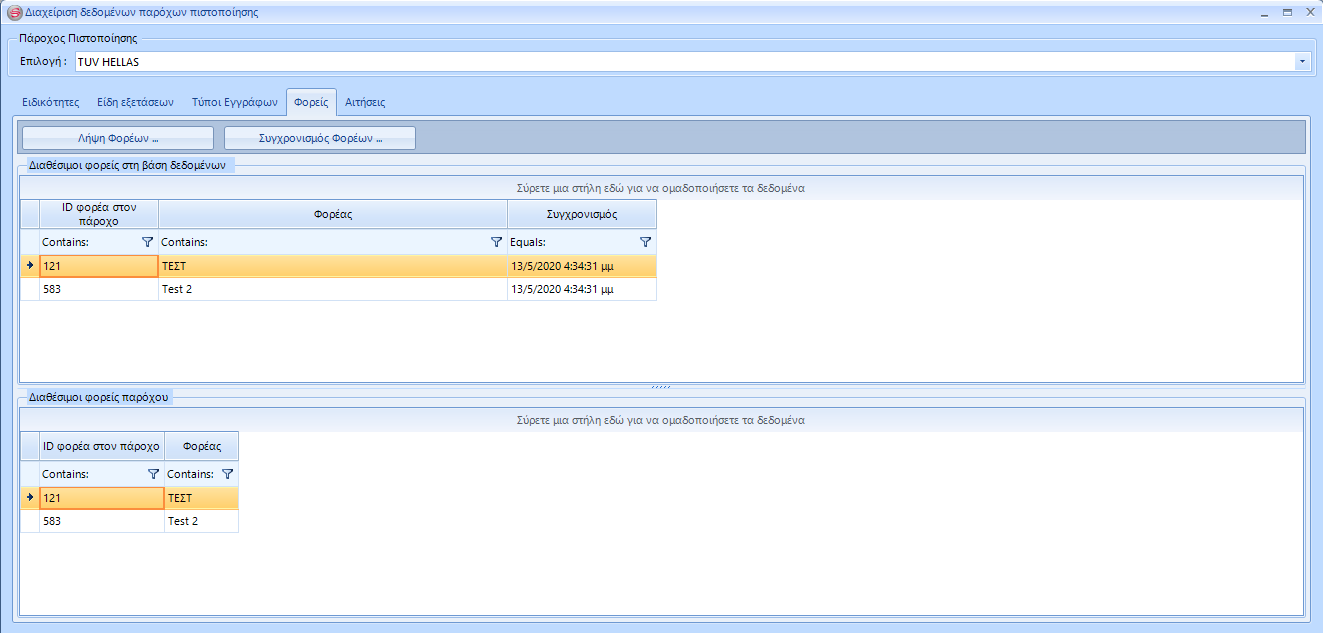Select the Τύποι Εγγράφων tab

point(234,102)
